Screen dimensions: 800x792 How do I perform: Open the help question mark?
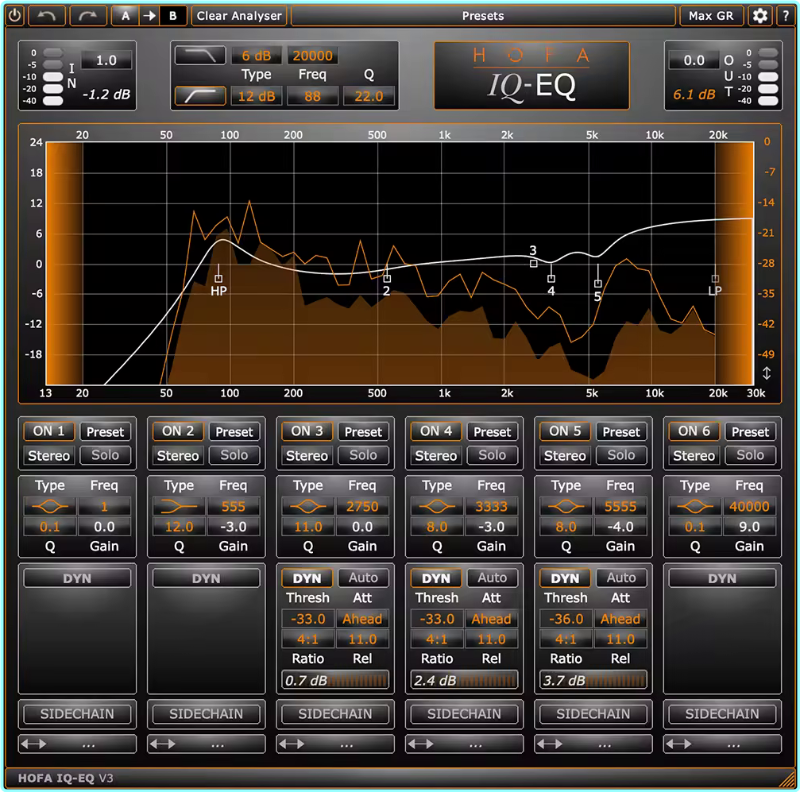(785, 16)
